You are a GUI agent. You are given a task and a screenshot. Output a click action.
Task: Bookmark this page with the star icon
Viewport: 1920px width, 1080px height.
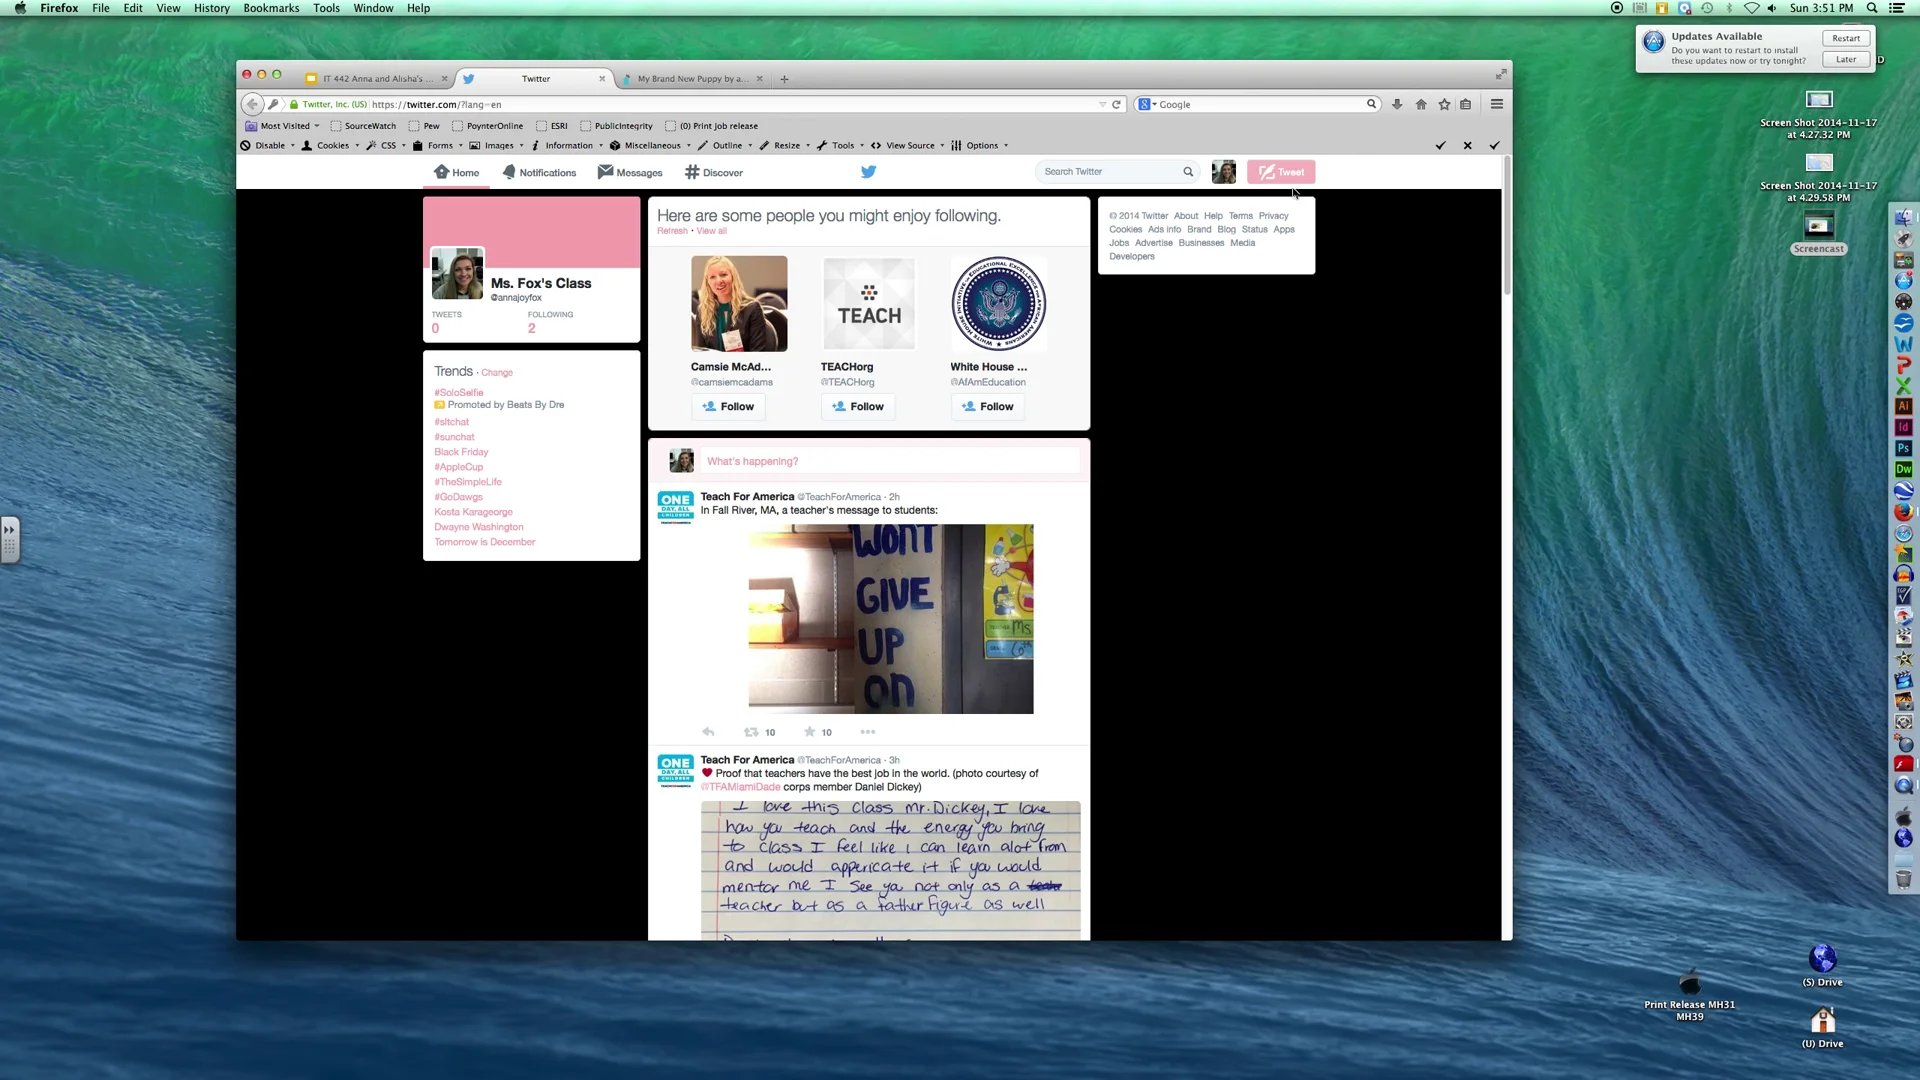1444,104
